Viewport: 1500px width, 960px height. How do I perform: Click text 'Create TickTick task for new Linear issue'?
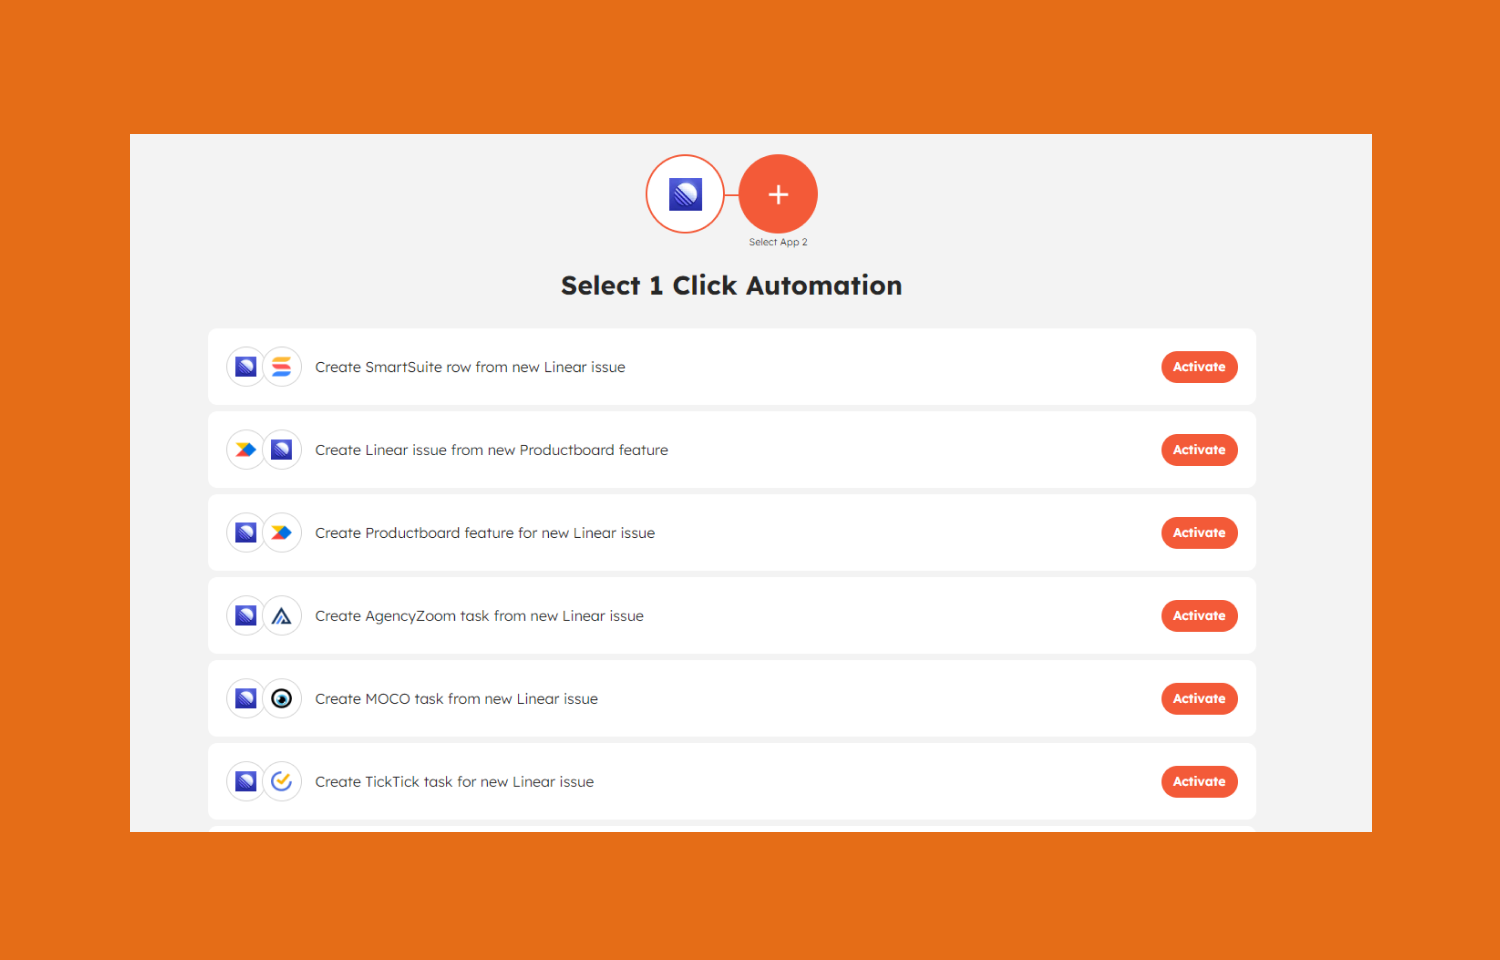454,782
